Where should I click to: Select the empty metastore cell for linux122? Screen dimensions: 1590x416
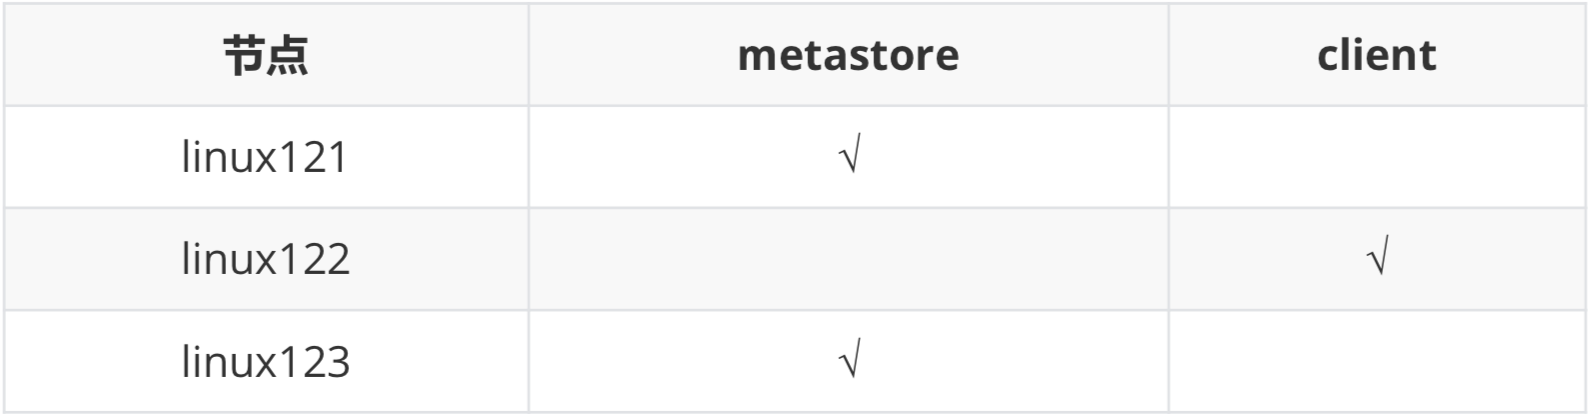(848, 260)
